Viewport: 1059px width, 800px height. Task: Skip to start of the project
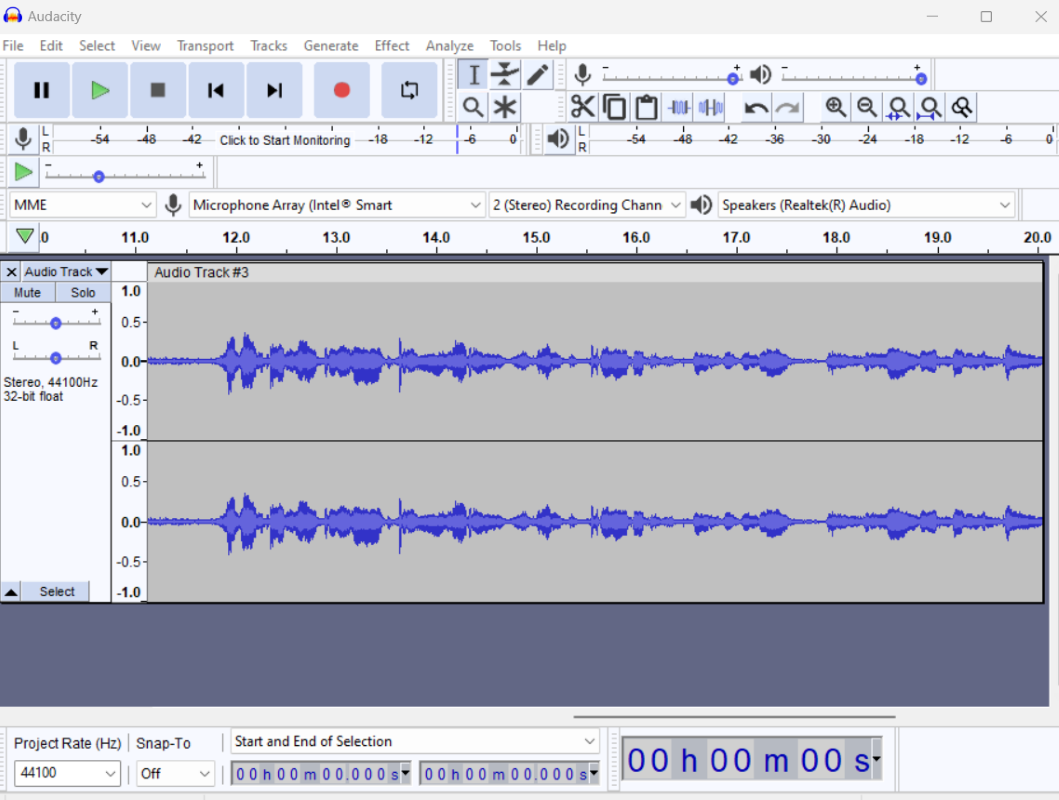tap(216, 90)
